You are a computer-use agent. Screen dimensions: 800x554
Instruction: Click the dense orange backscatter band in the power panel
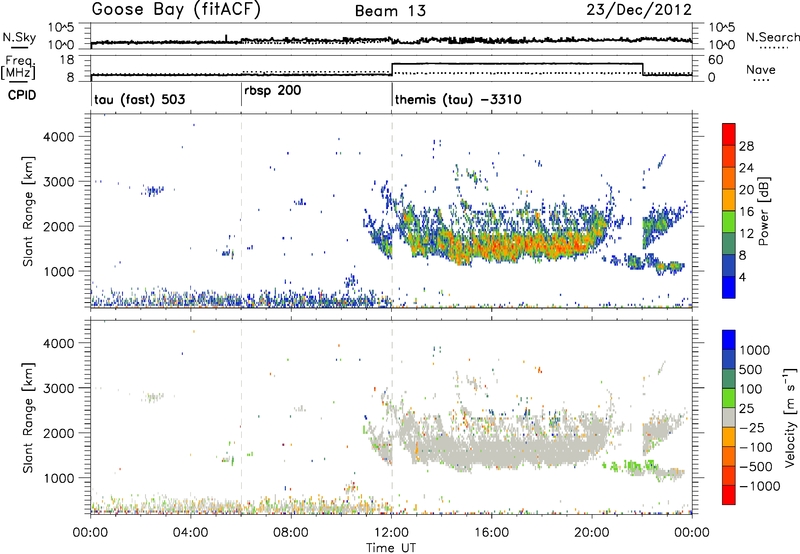point(526,245)
